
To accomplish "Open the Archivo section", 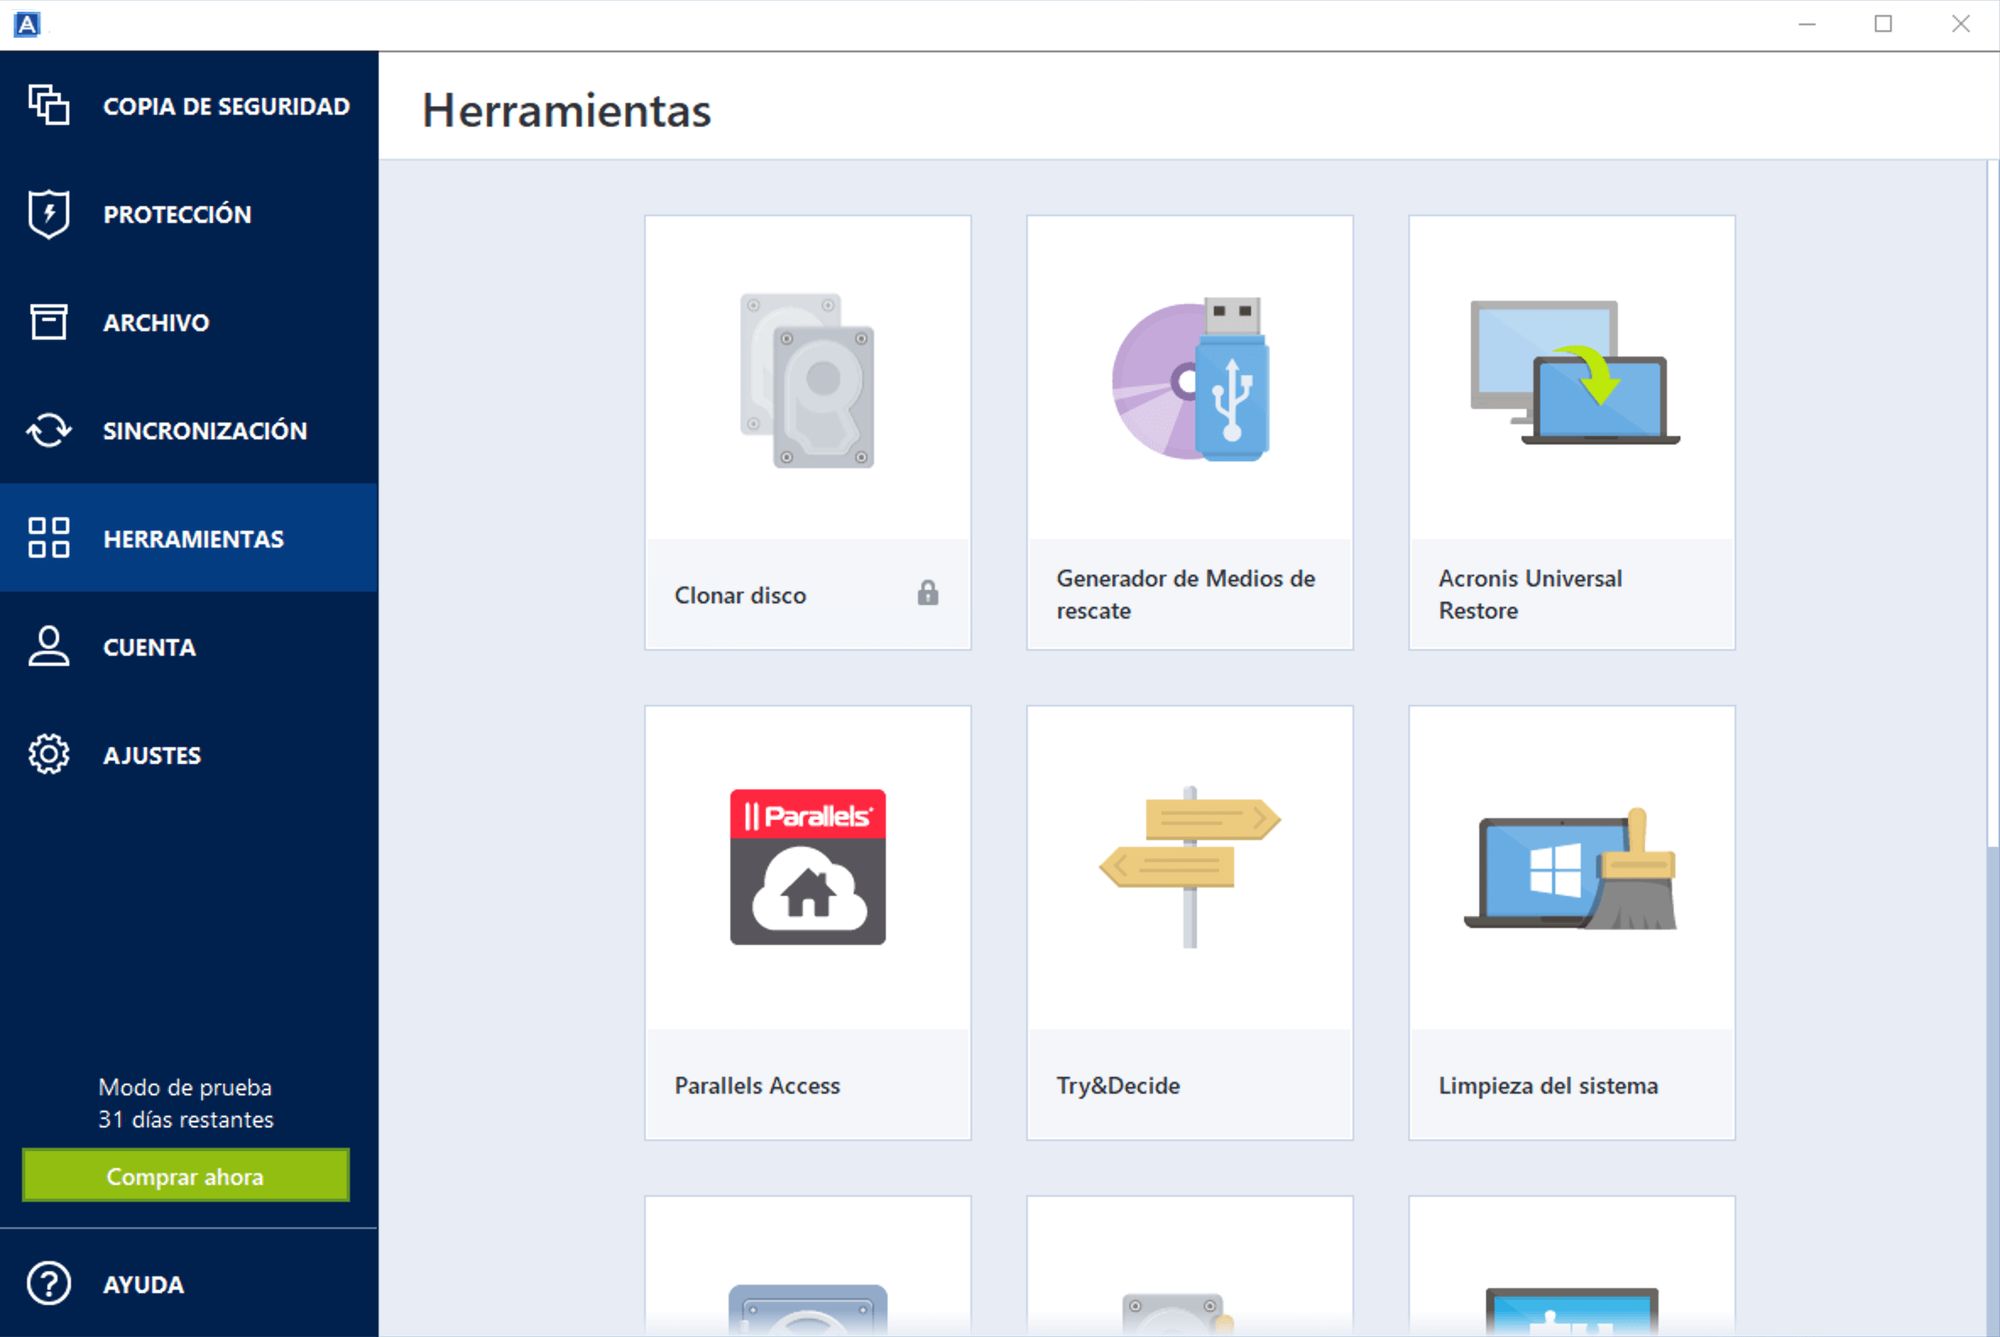I will pos(156,323).
